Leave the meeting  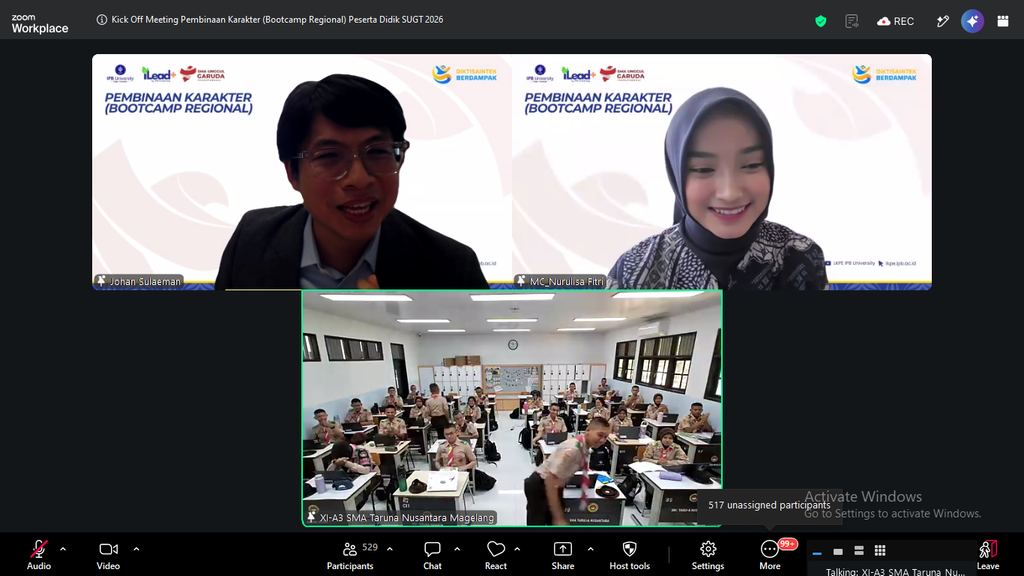[x=988, y=555]
